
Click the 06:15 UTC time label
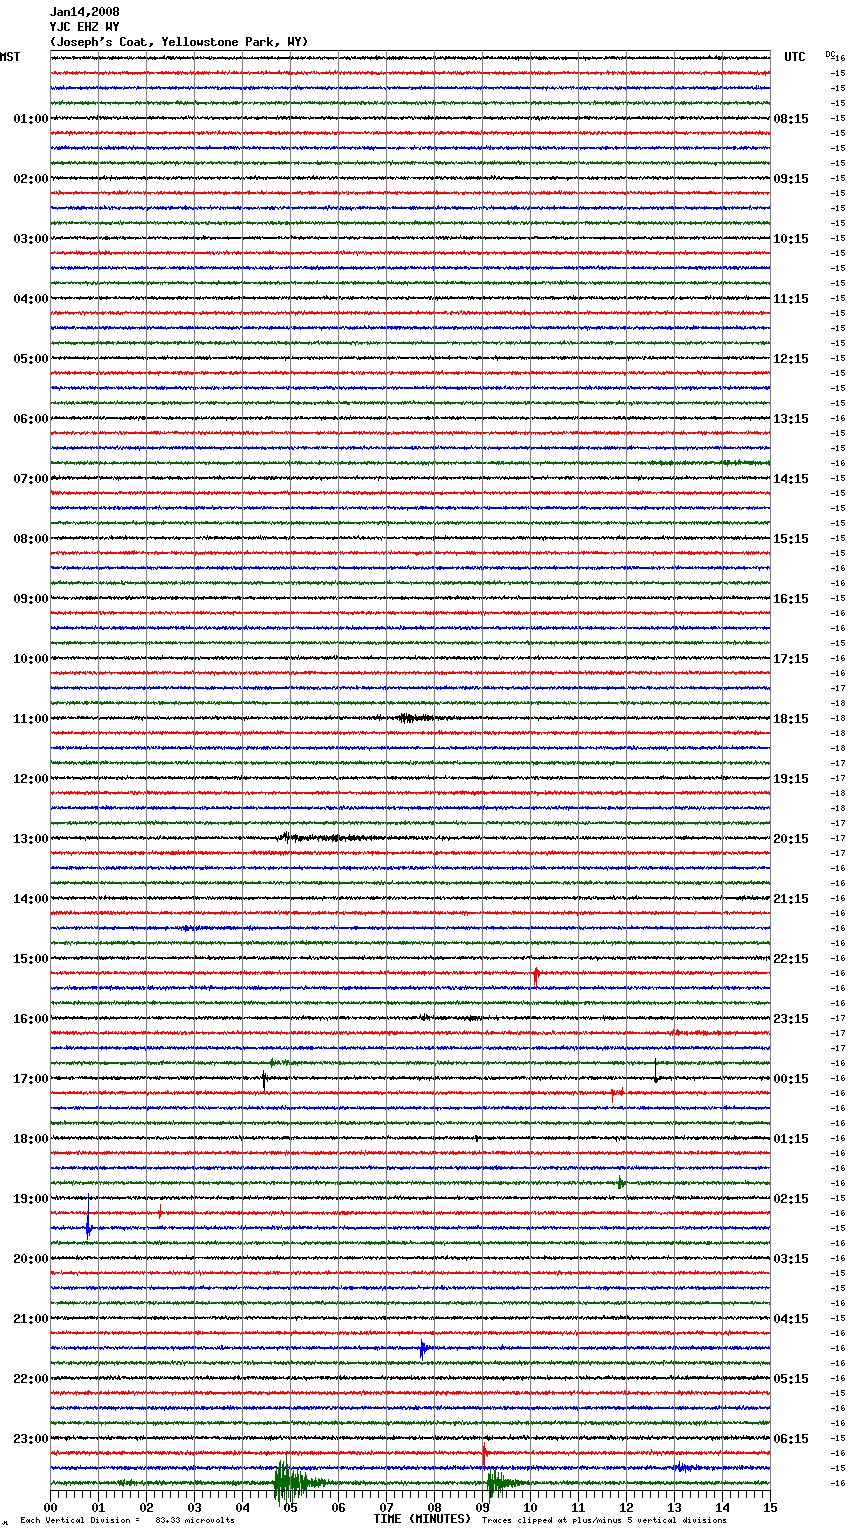[791, 1439]
